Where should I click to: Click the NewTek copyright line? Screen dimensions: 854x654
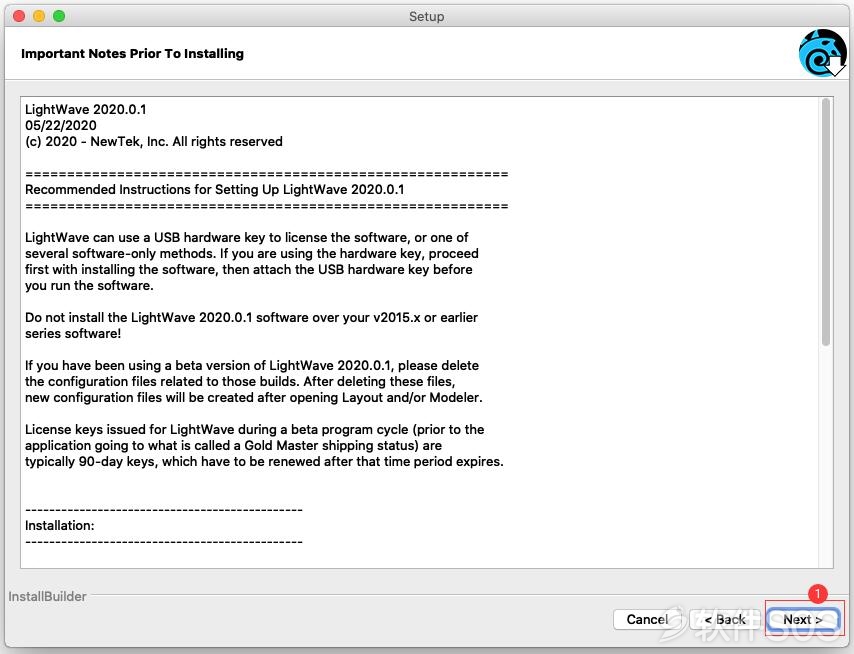(x=154, y=142)
